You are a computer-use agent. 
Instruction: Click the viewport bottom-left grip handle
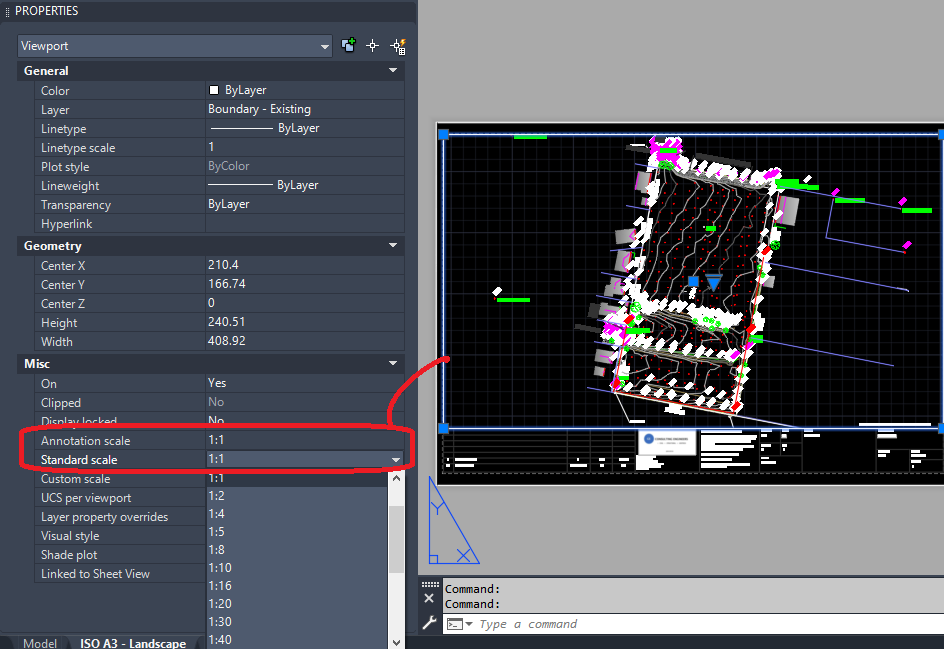point(444,428)
